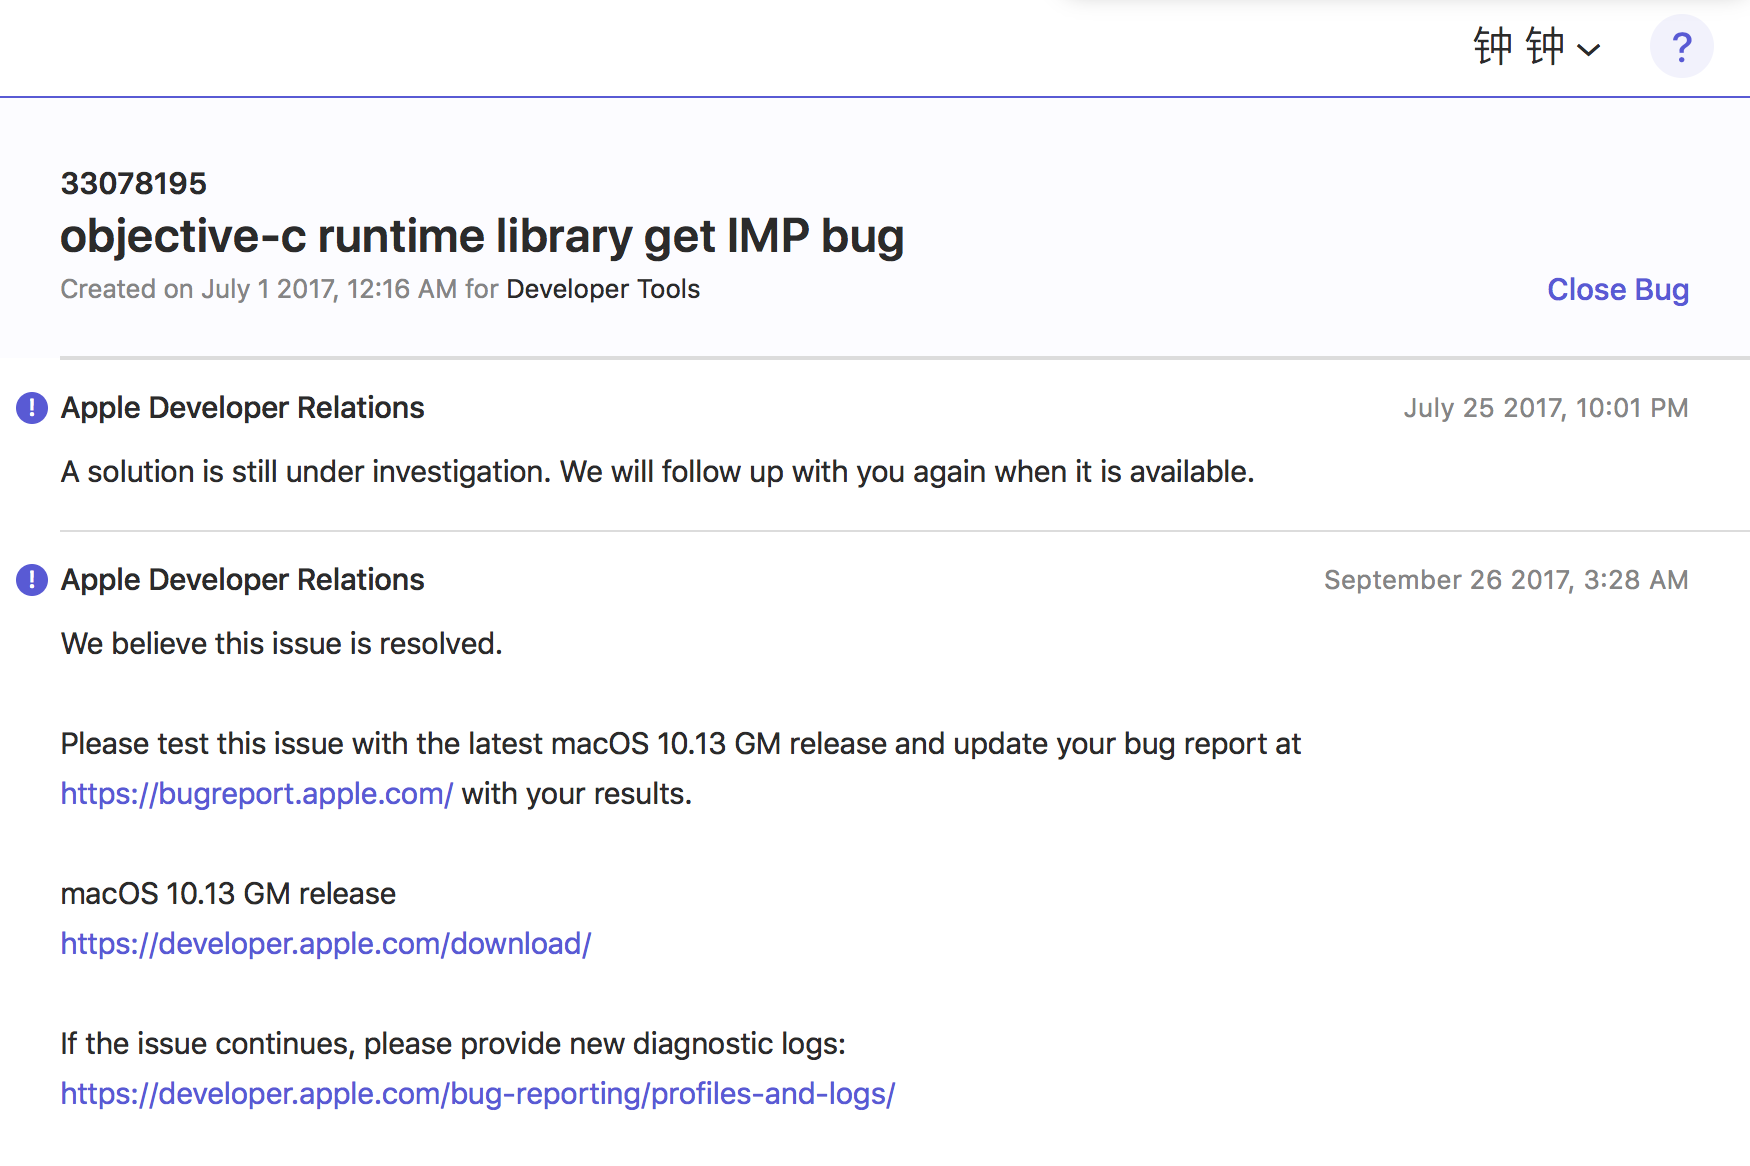Viewport: 1750px width, 1166px height.
Task: Click the July 25 2017, 10:01 PM timestamp
Action: click(1546, 408)
